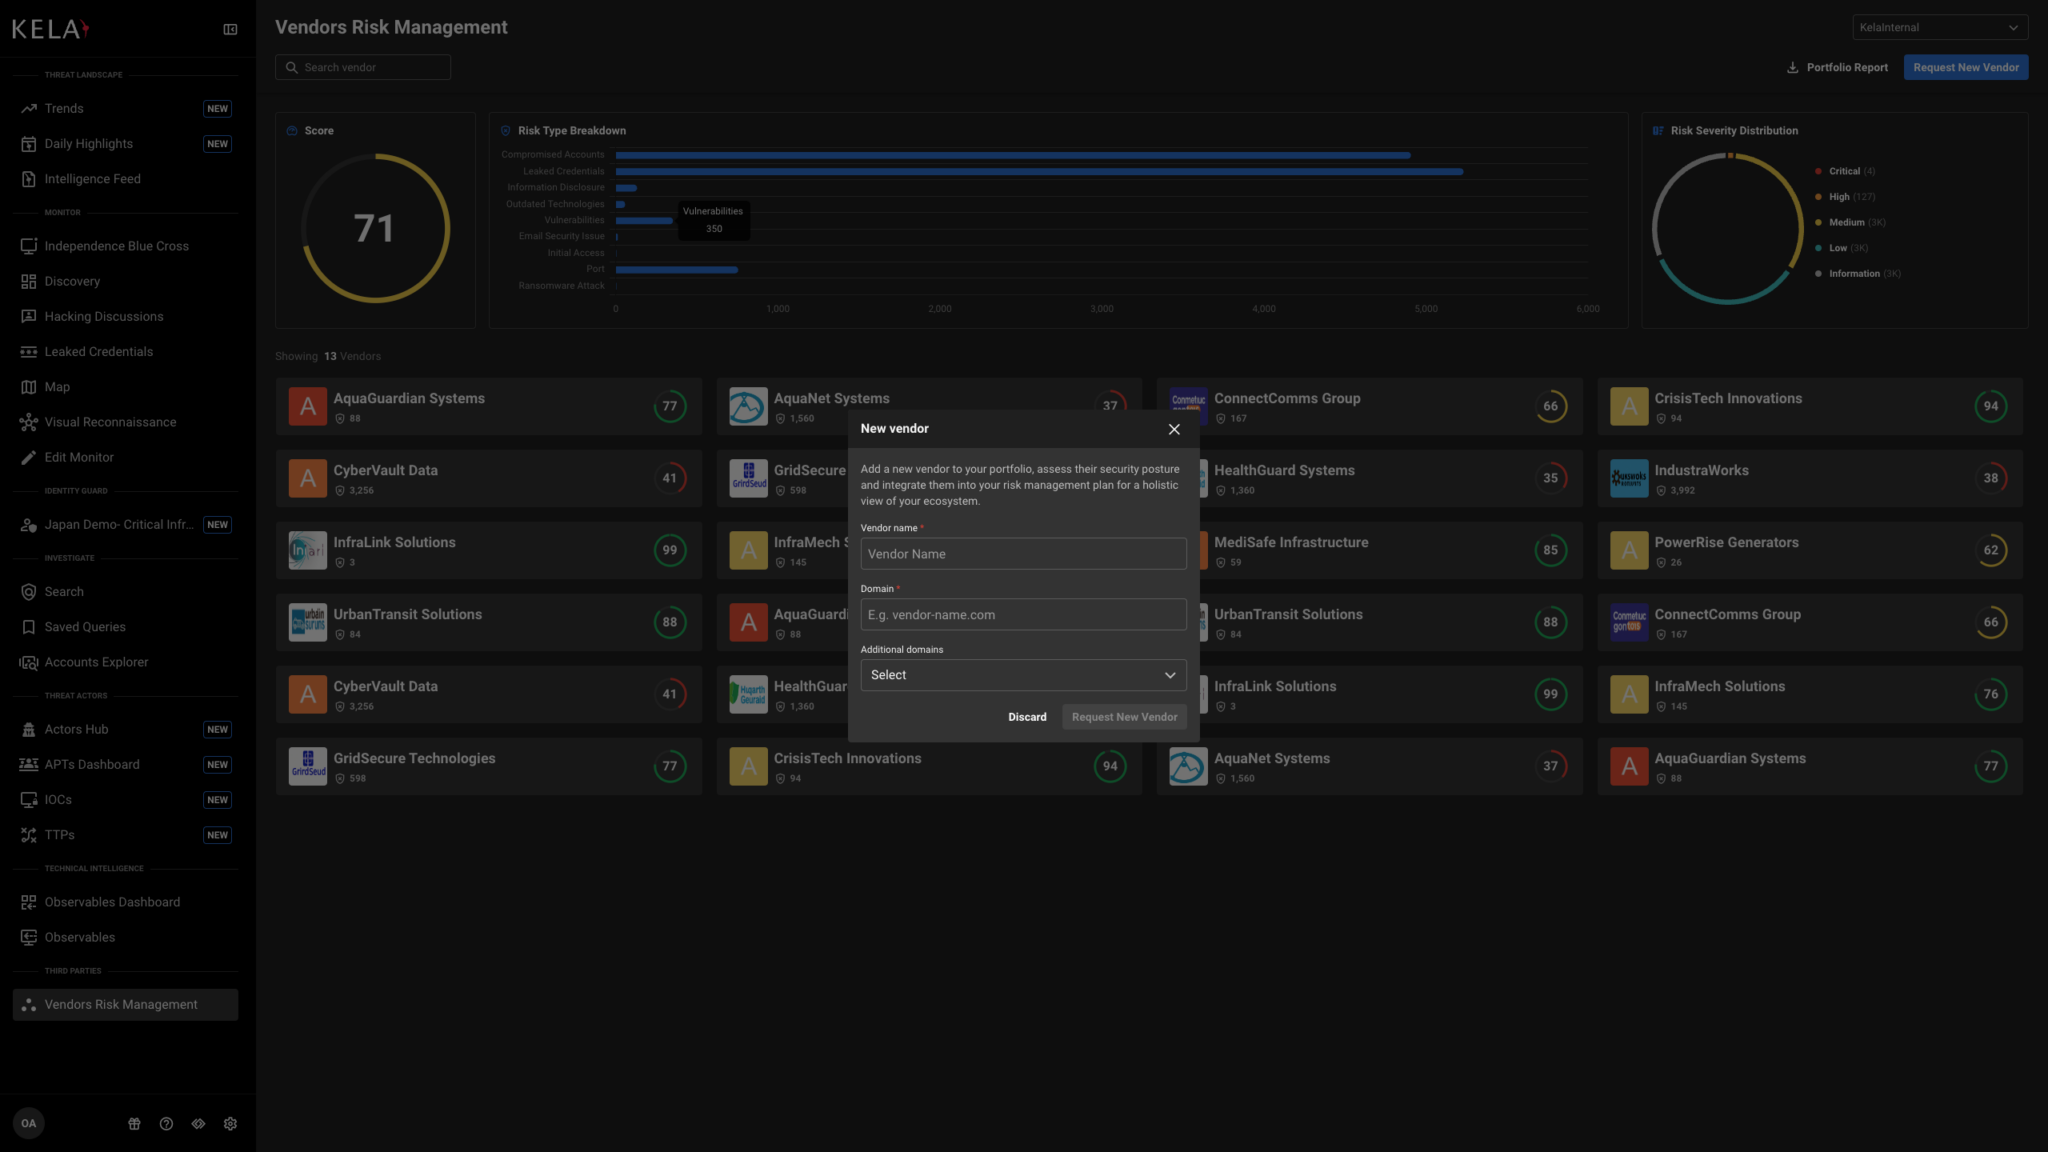Open Visual Reconnaissance
Viewport: 2048px width, 1152px height.
(110, 421)
